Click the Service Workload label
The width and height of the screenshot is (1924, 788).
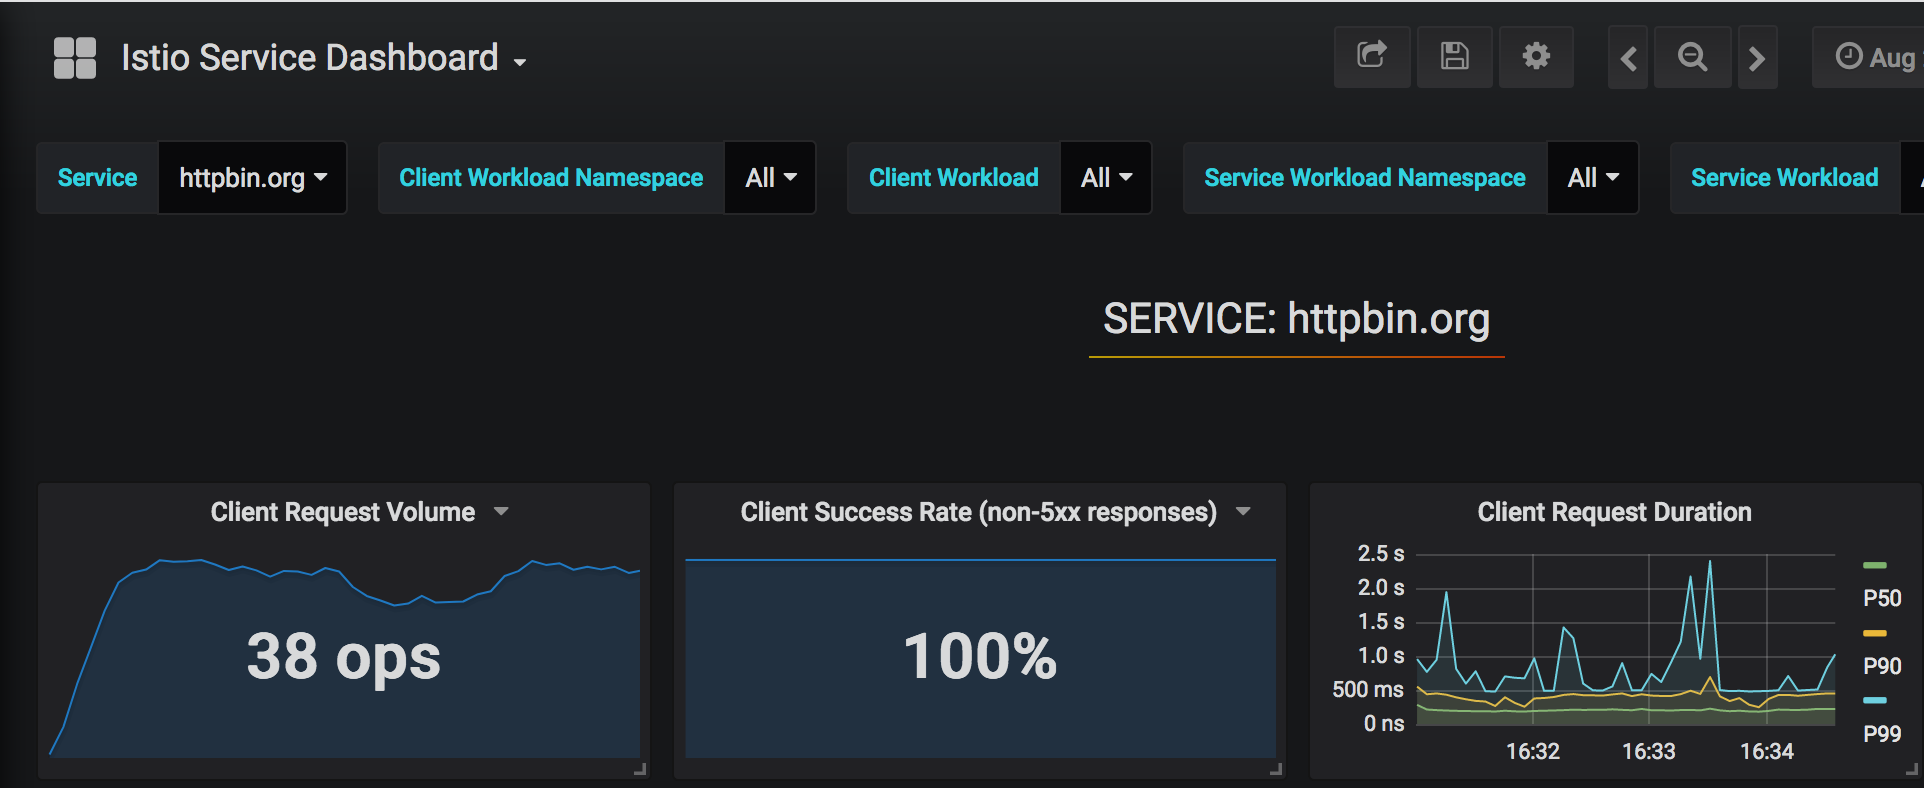point(1785,178)
